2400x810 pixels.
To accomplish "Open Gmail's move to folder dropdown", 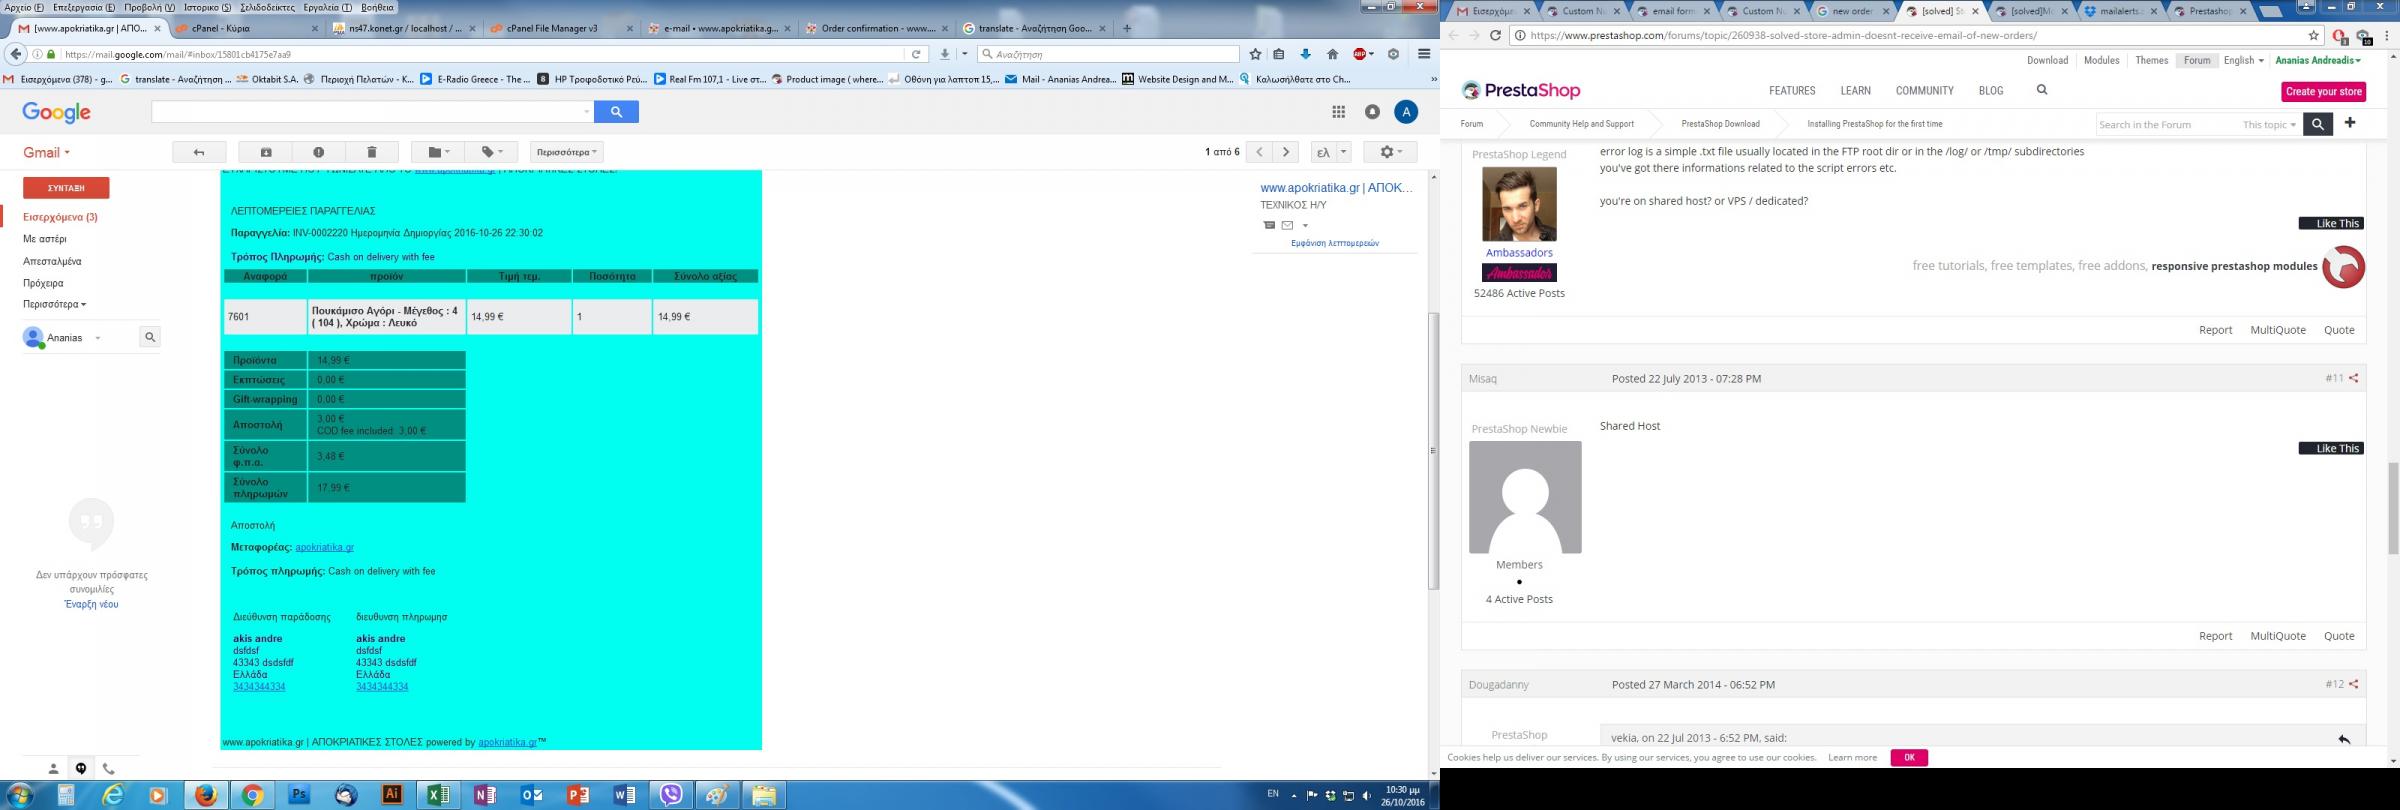I will tap(438, 152).
